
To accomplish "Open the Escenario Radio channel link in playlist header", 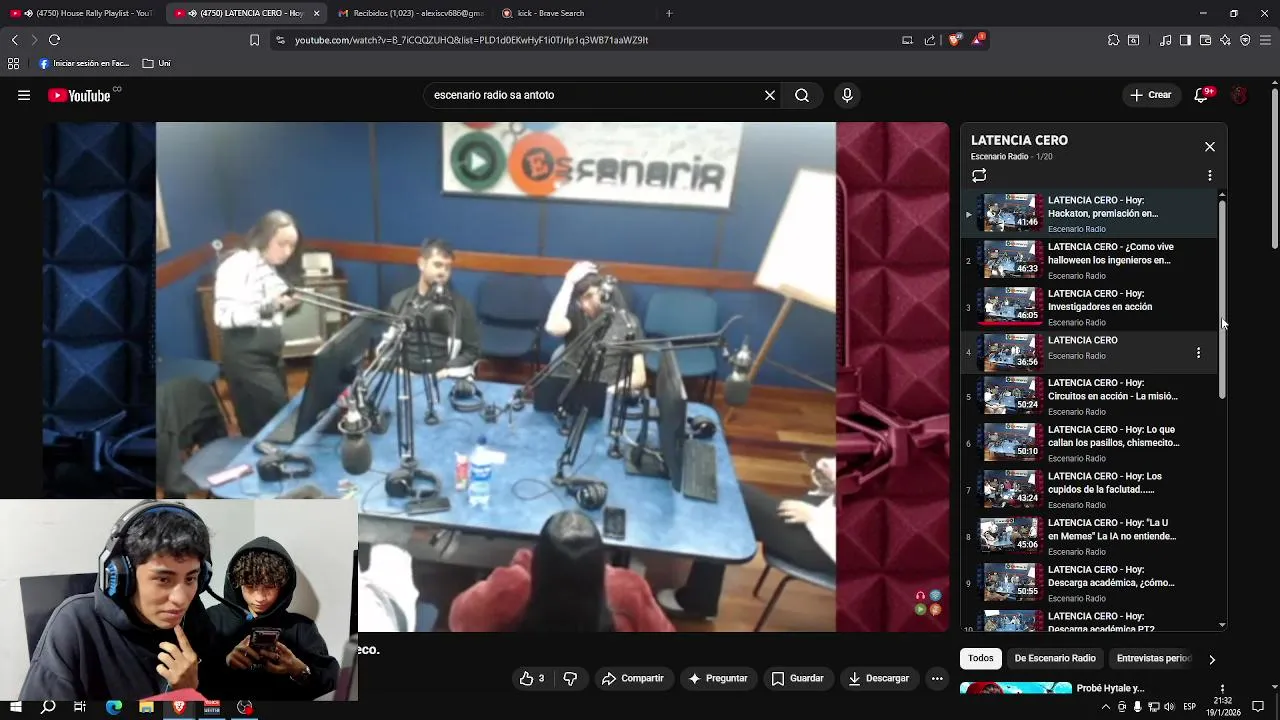I will 999,157.
